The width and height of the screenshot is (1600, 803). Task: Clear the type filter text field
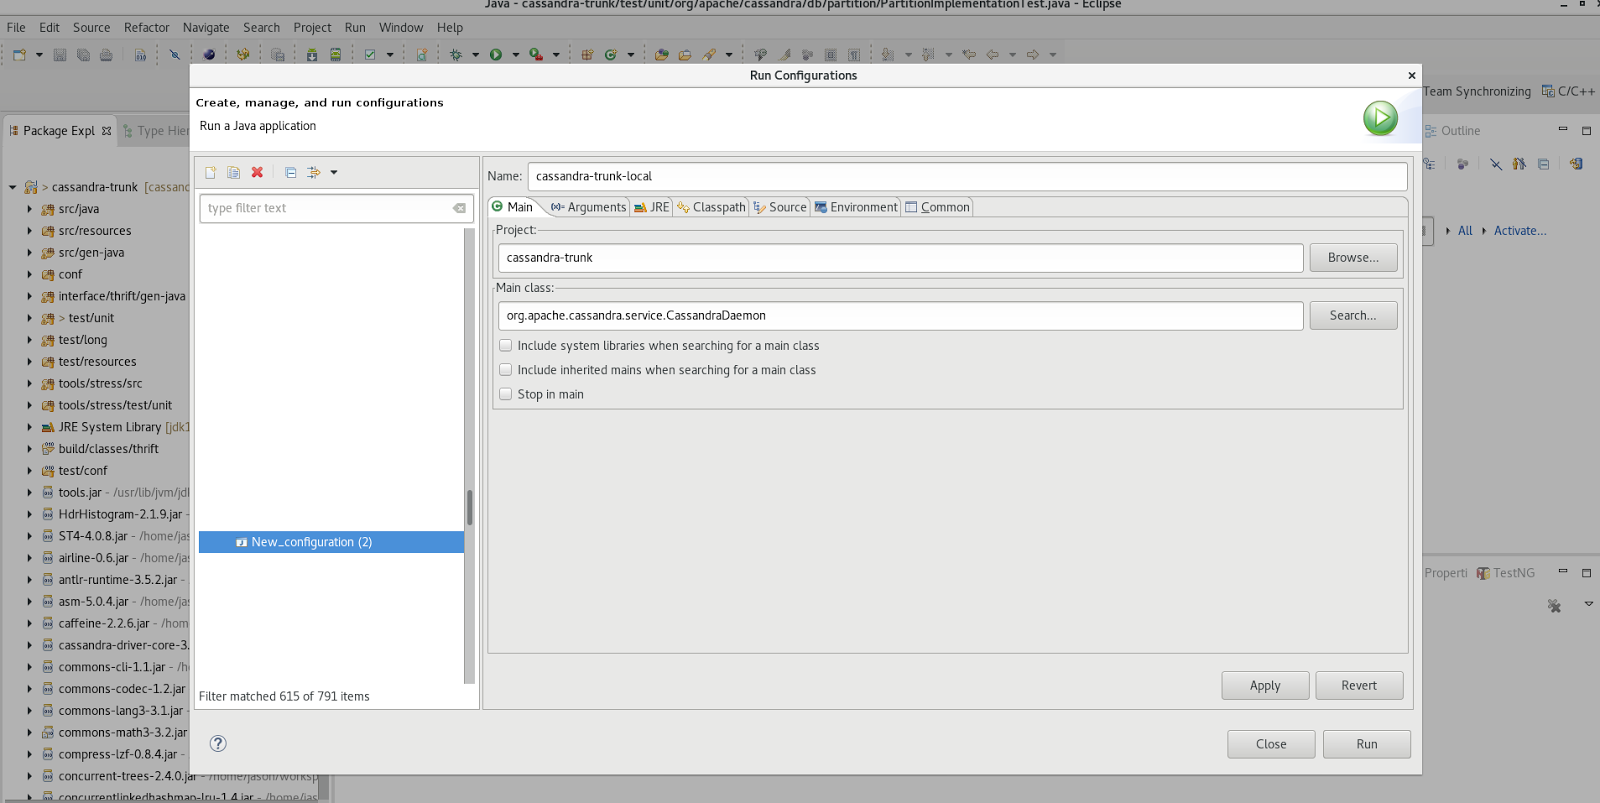point(459,208)
